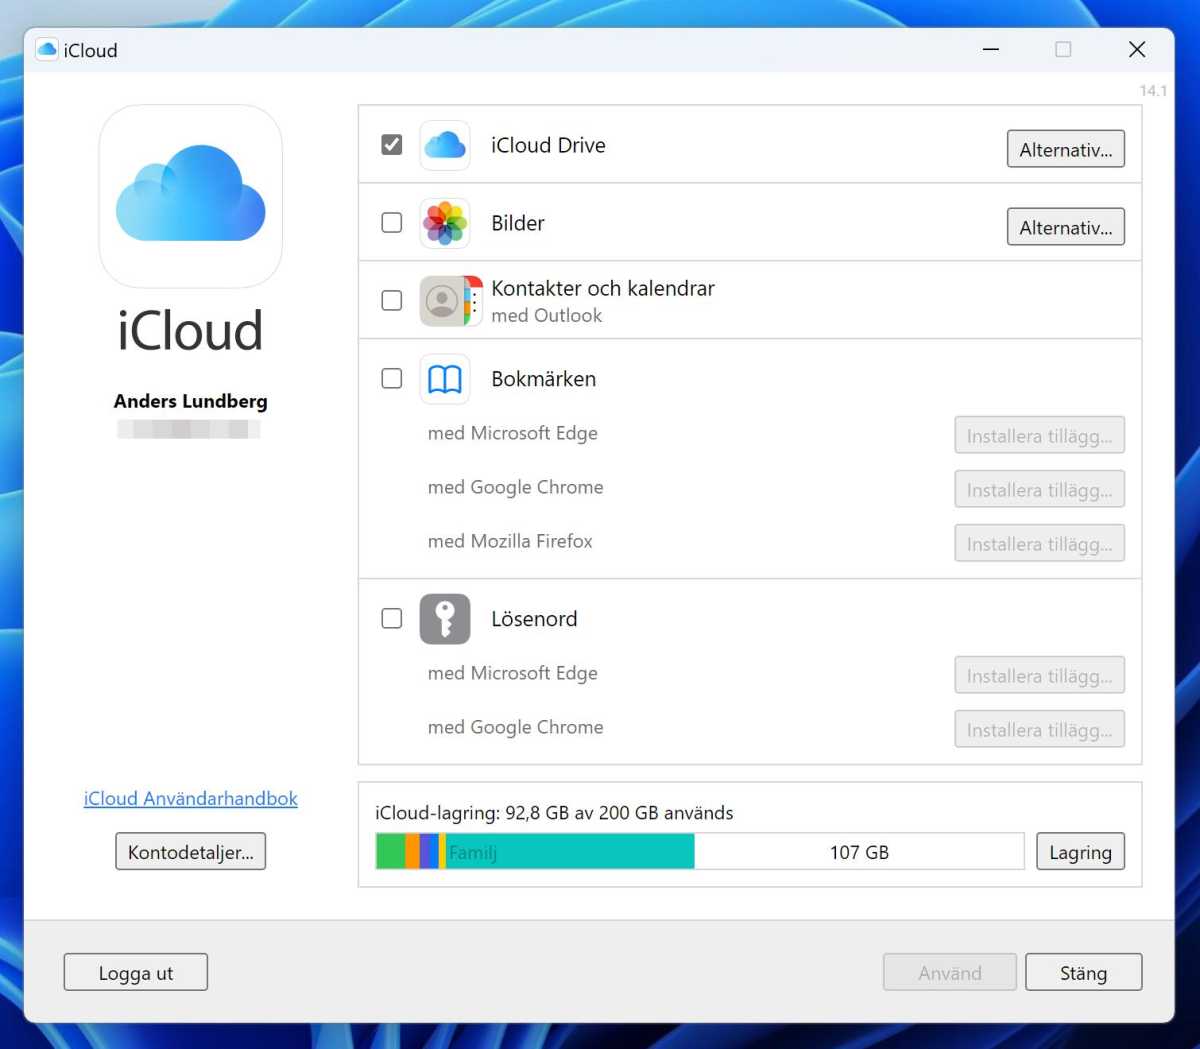Open Alternativ for Bilder
Viewport: 1200px width, 1049px height.
point(1066,227)
